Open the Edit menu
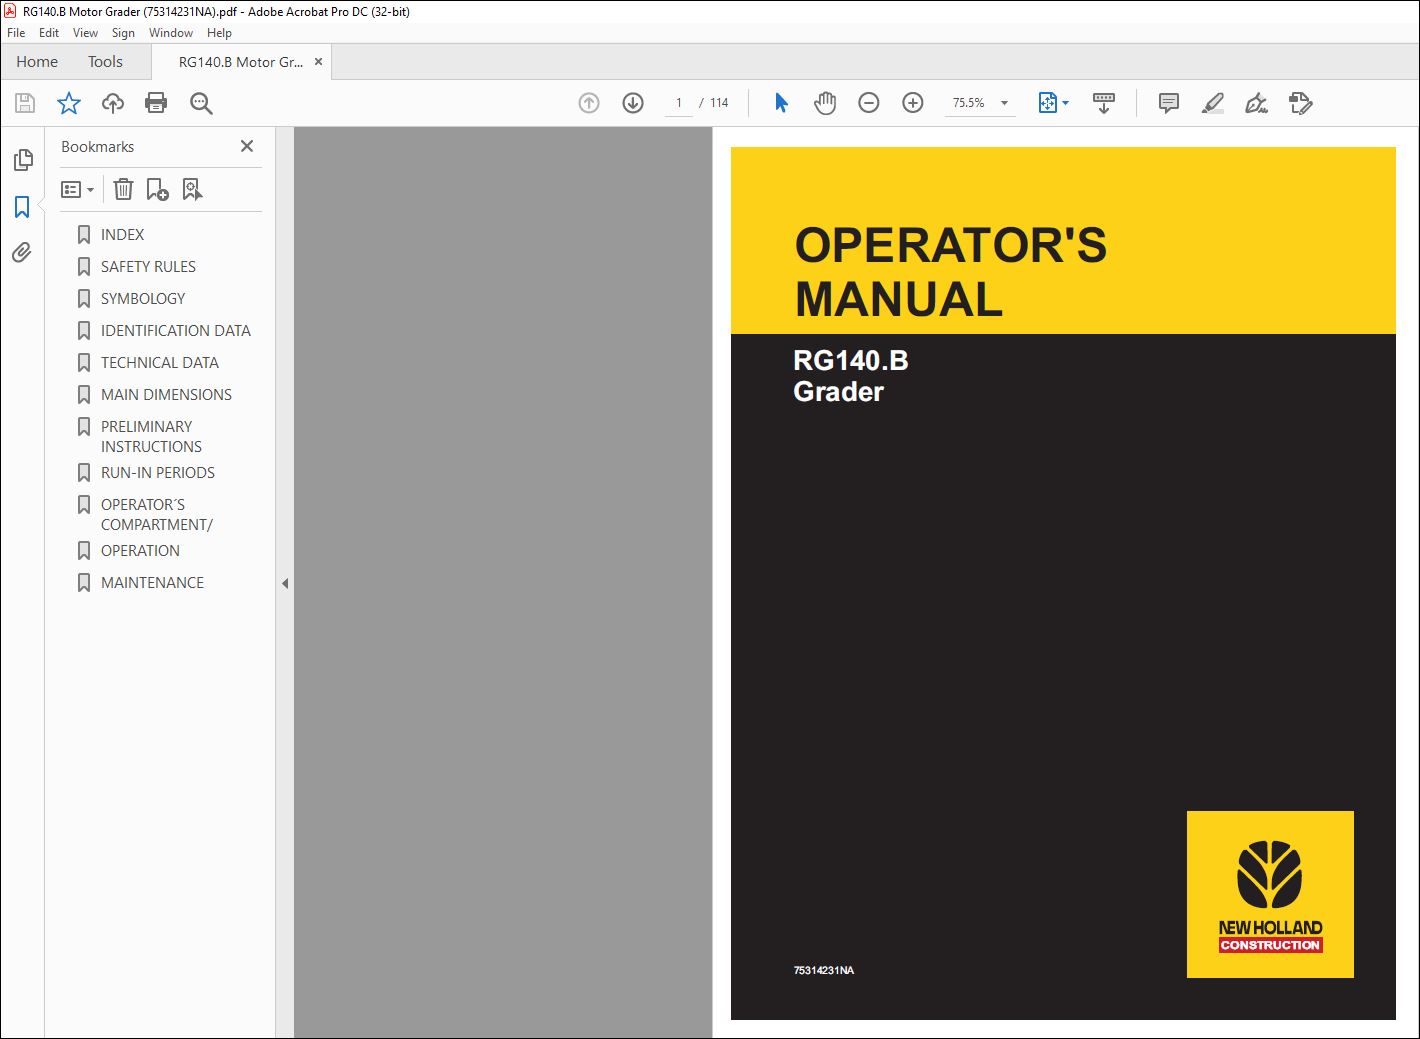This screenshot has width=1420, height=1039. point(49,33)
